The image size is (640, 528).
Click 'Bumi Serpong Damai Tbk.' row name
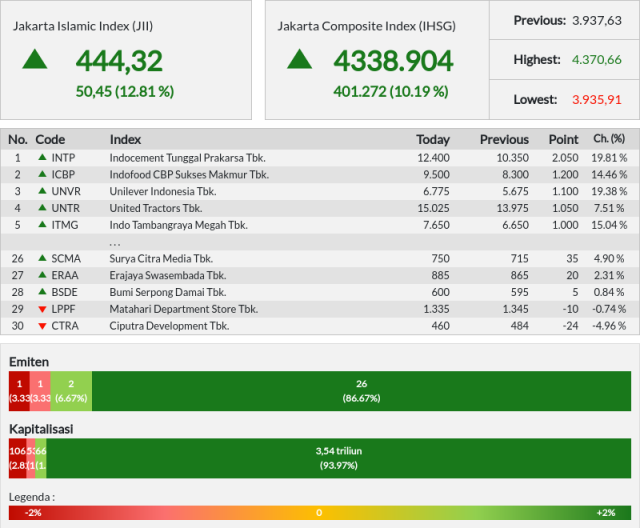point(168,292)
